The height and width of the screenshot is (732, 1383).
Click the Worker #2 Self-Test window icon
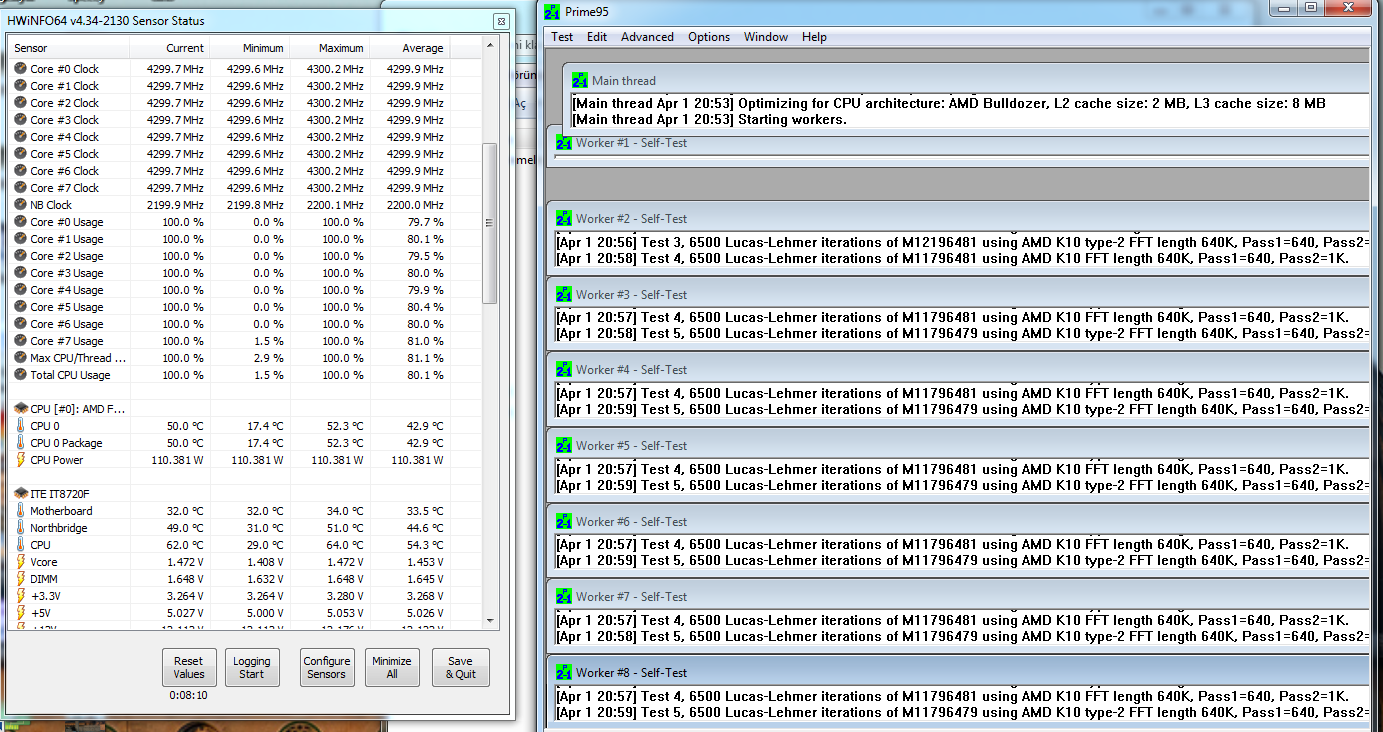(x=564, y=218)
